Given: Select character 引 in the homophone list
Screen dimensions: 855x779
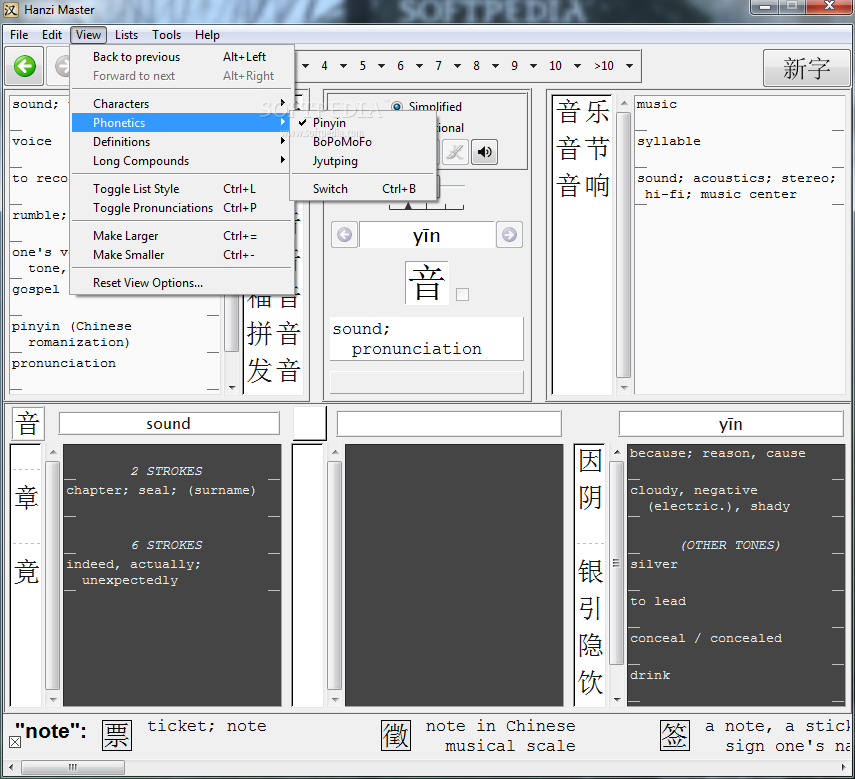Looking at the screenshot, I should click(590, 609).
